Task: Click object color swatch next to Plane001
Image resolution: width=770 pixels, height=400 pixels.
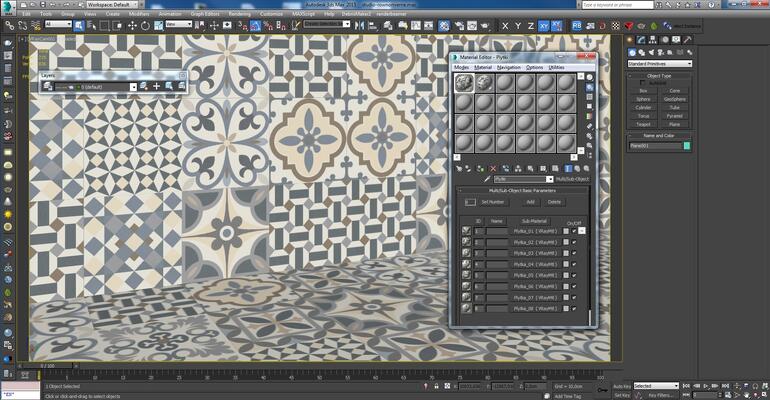Action: [687, 146]
